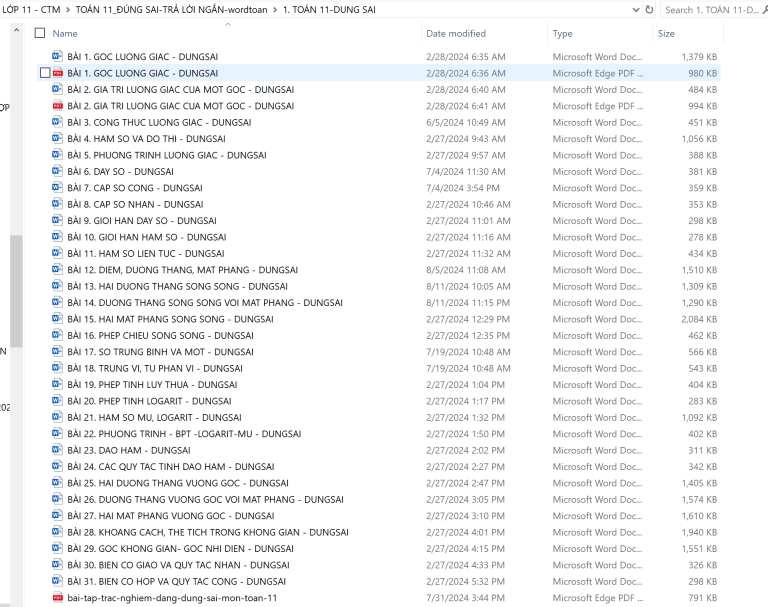Click scroll-up arrow of left navigation pane
This screenshot has width=768, height=607.
(x=16, y=30)
